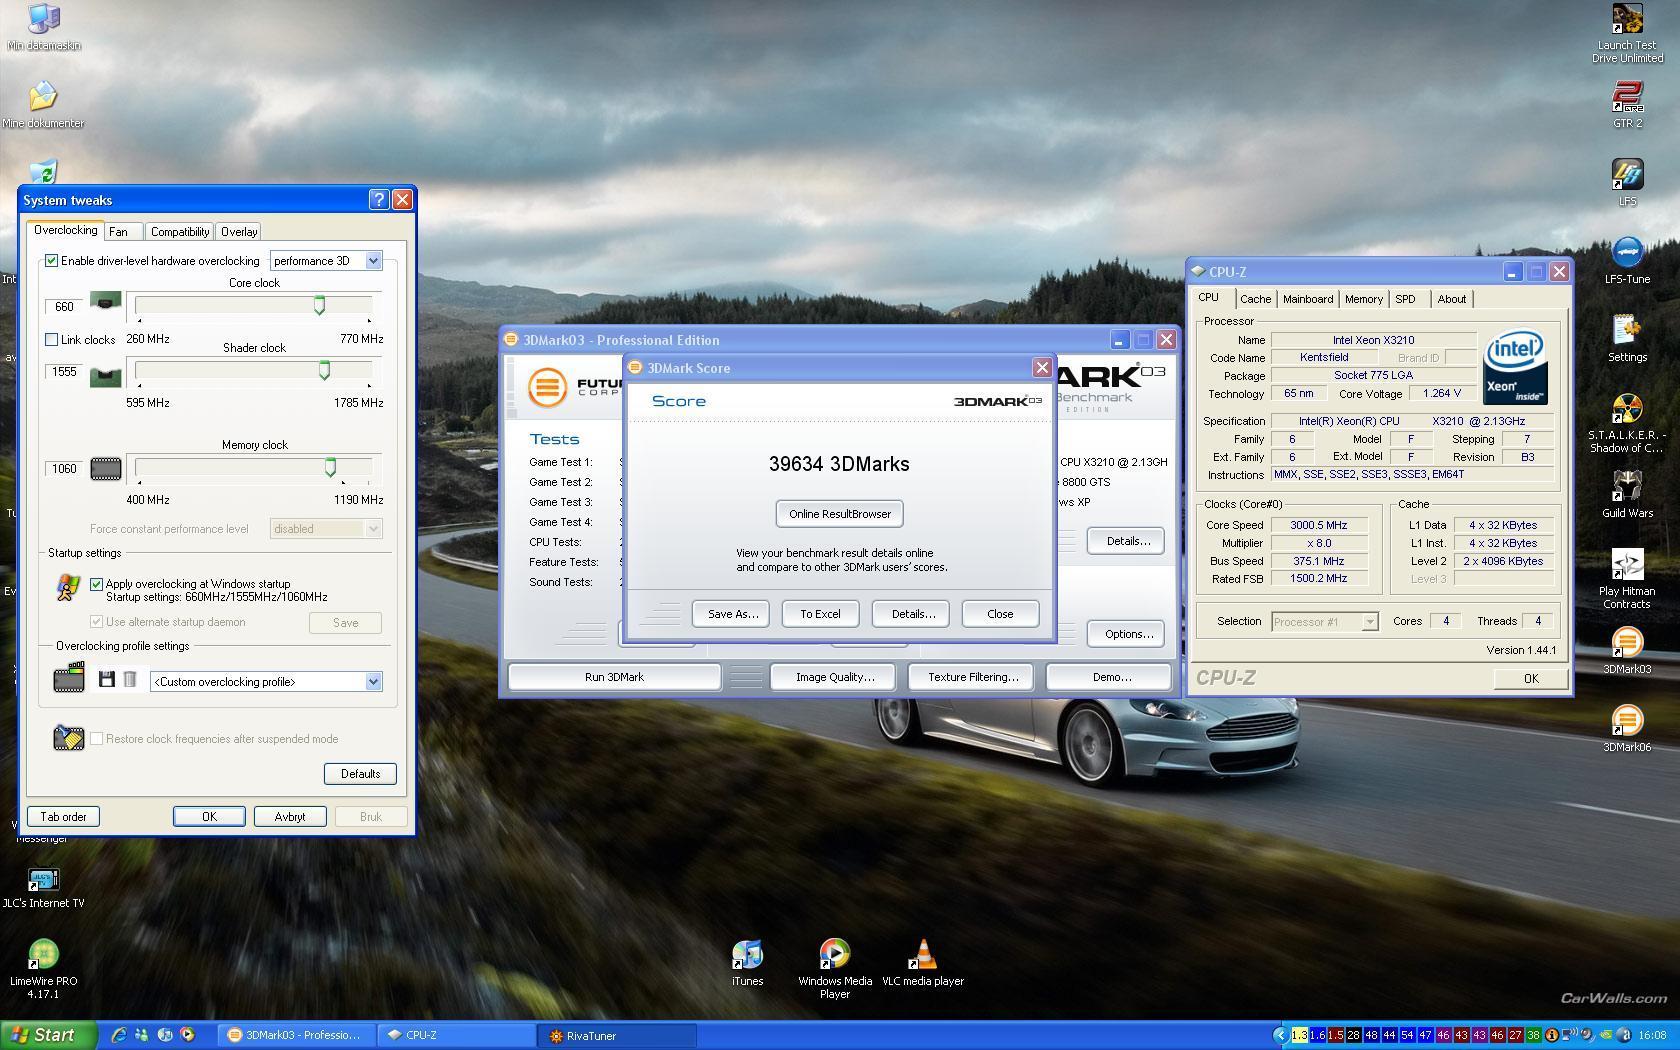Screen dimensions: 1680x1050
Task: Open Force constant performance level dropdown
Action: 326,529
